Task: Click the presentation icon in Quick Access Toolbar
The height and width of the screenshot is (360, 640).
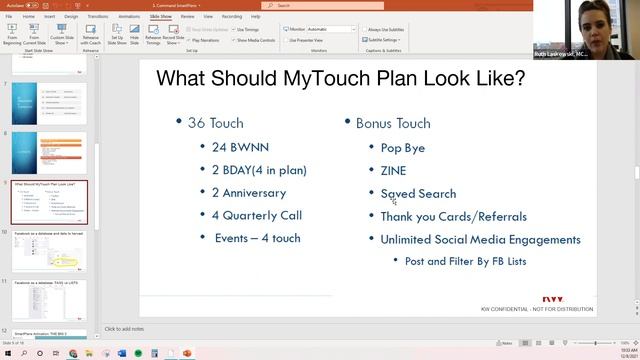Action: [x=78, y=6]
